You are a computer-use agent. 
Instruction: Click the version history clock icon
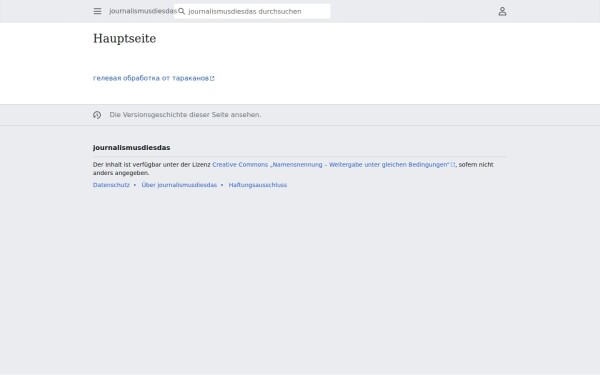point(97,115)
